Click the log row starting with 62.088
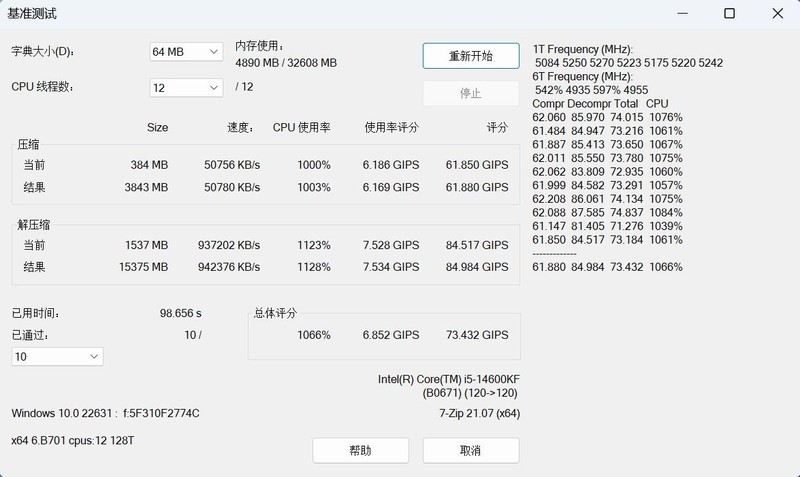 (x=607, y=212)
